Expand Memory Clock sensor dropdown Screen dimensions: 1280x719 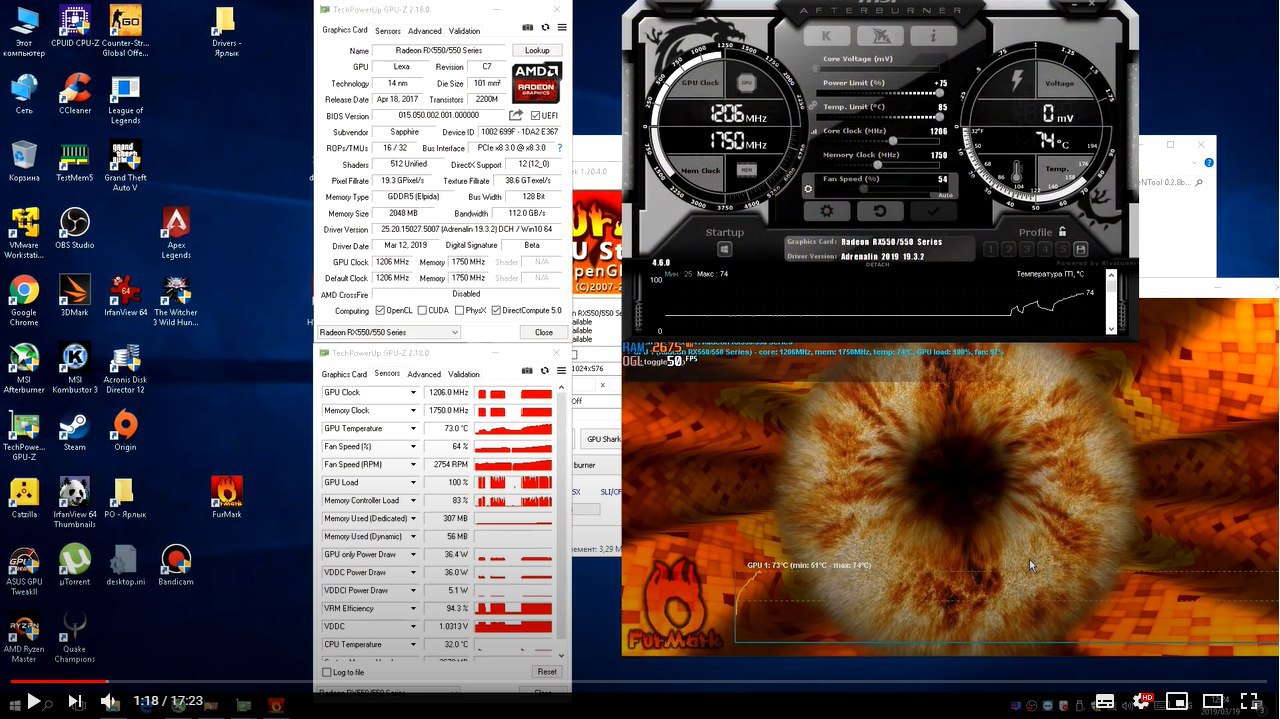413,411
